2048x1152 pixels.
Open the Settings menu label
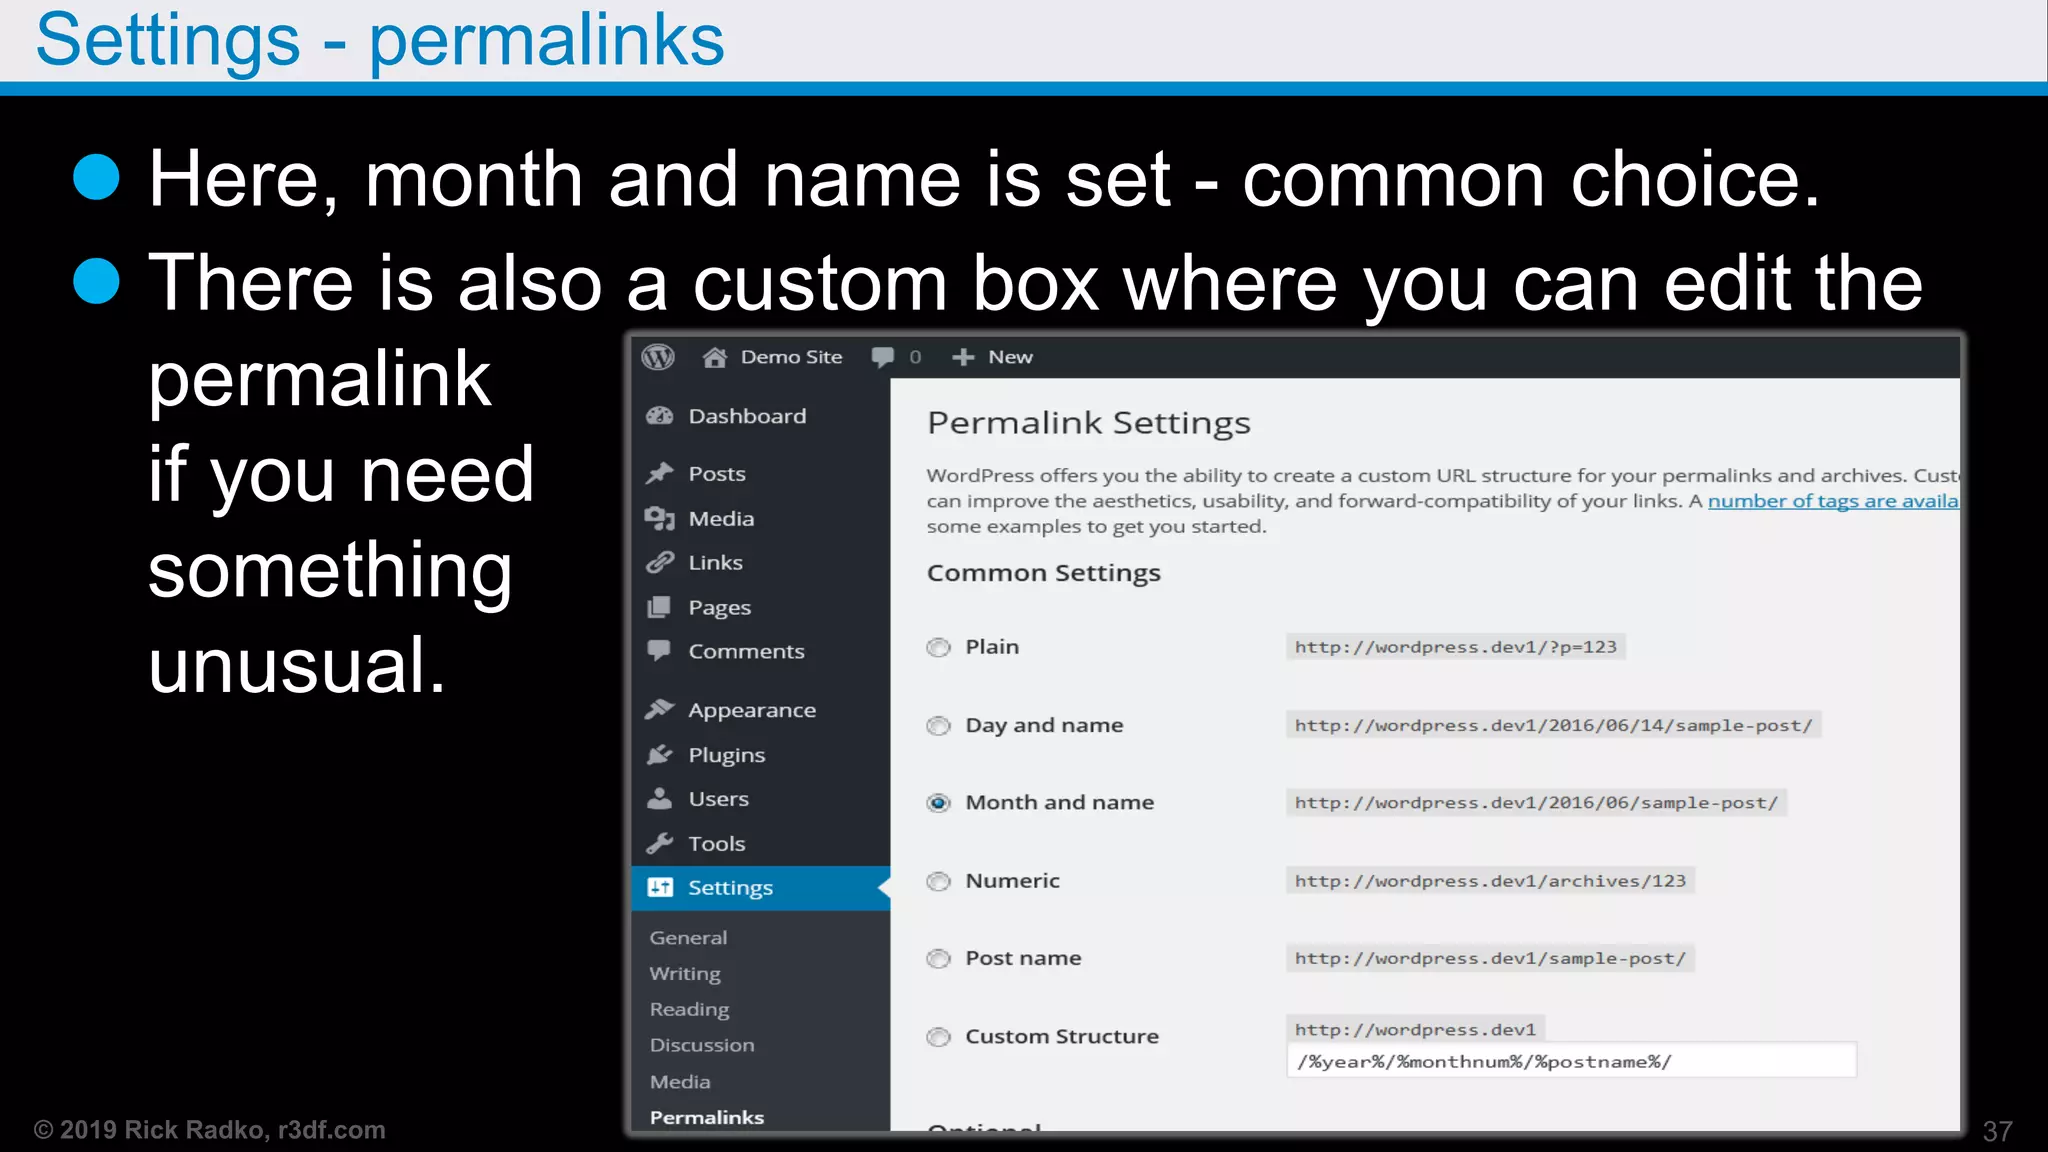point(730,888)
